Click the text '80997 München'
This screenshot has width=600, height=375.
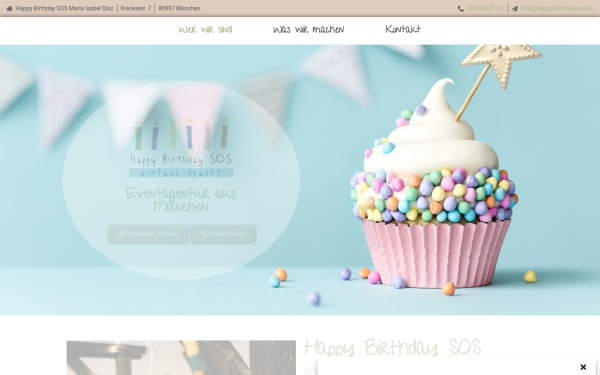(x=179, y=8)
